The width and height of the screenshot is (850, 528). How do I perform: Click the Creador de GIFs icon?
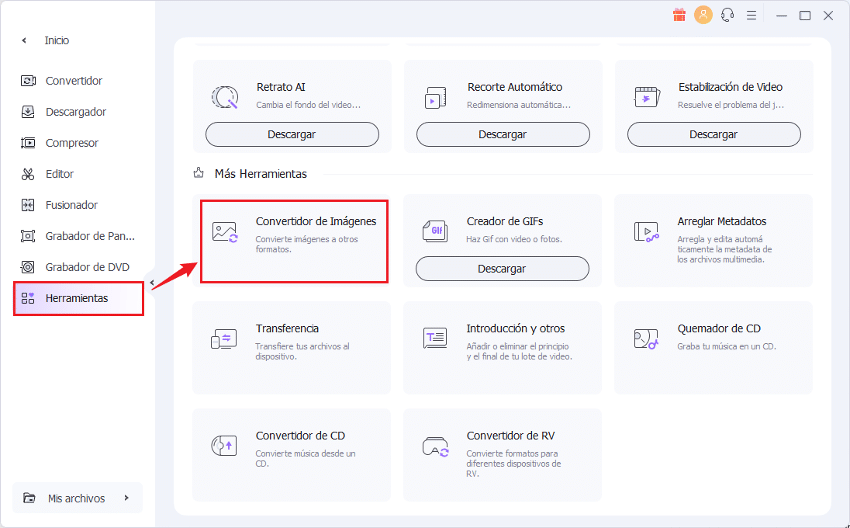click(x=435, y=232)
